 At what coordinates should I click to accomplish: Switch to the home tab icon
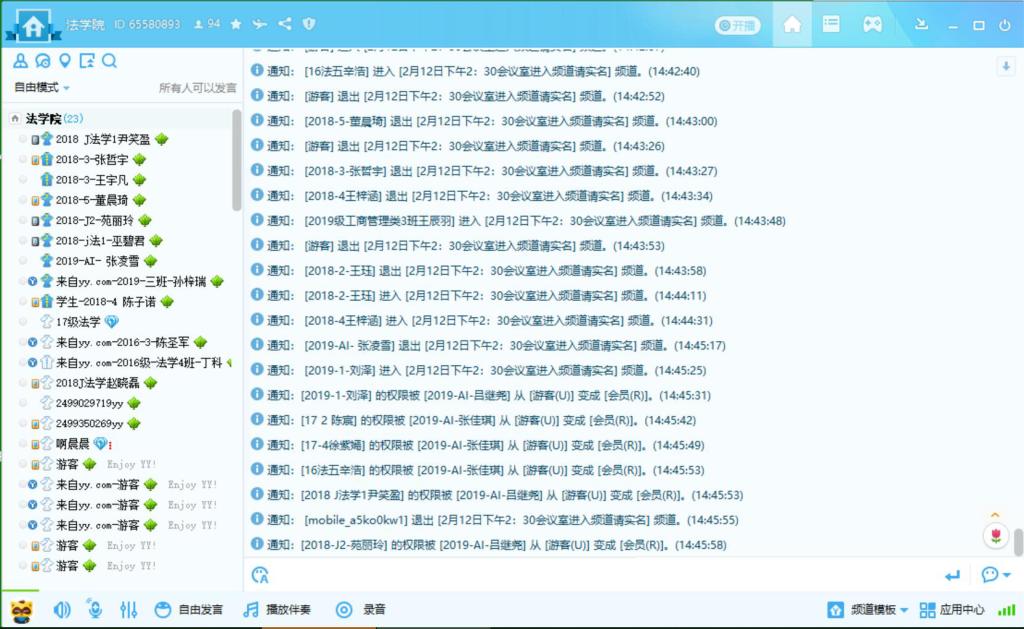(x=792, y=24)
